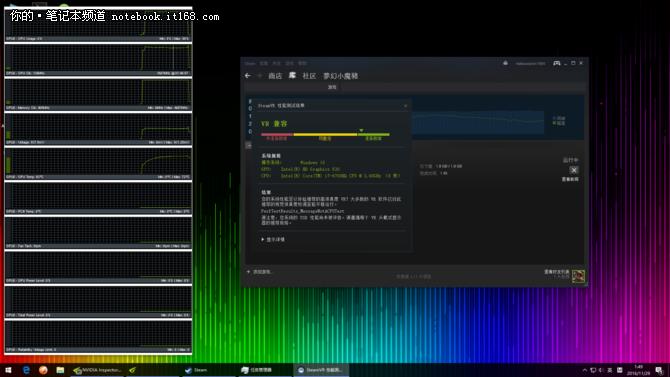Click the GPU Usage graph in the monitor
This screenshot has height=377, width=670.
tap(98, 24)
